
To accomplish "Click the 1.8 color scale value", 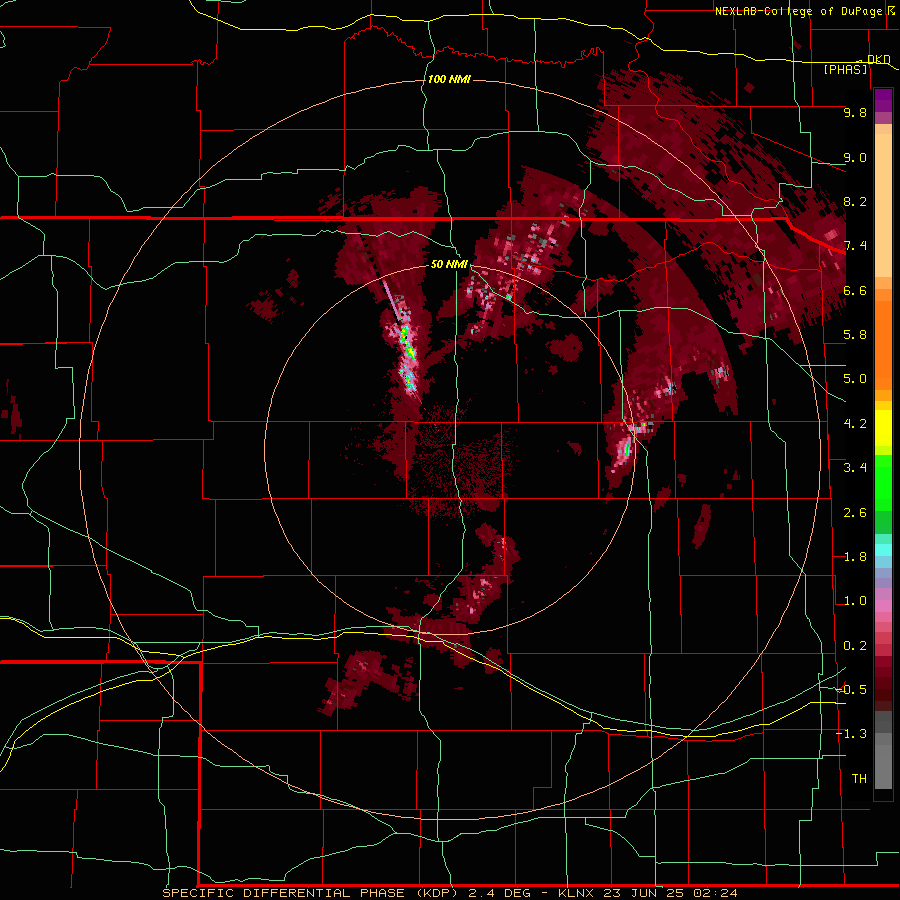I will [x=855, y=557].
